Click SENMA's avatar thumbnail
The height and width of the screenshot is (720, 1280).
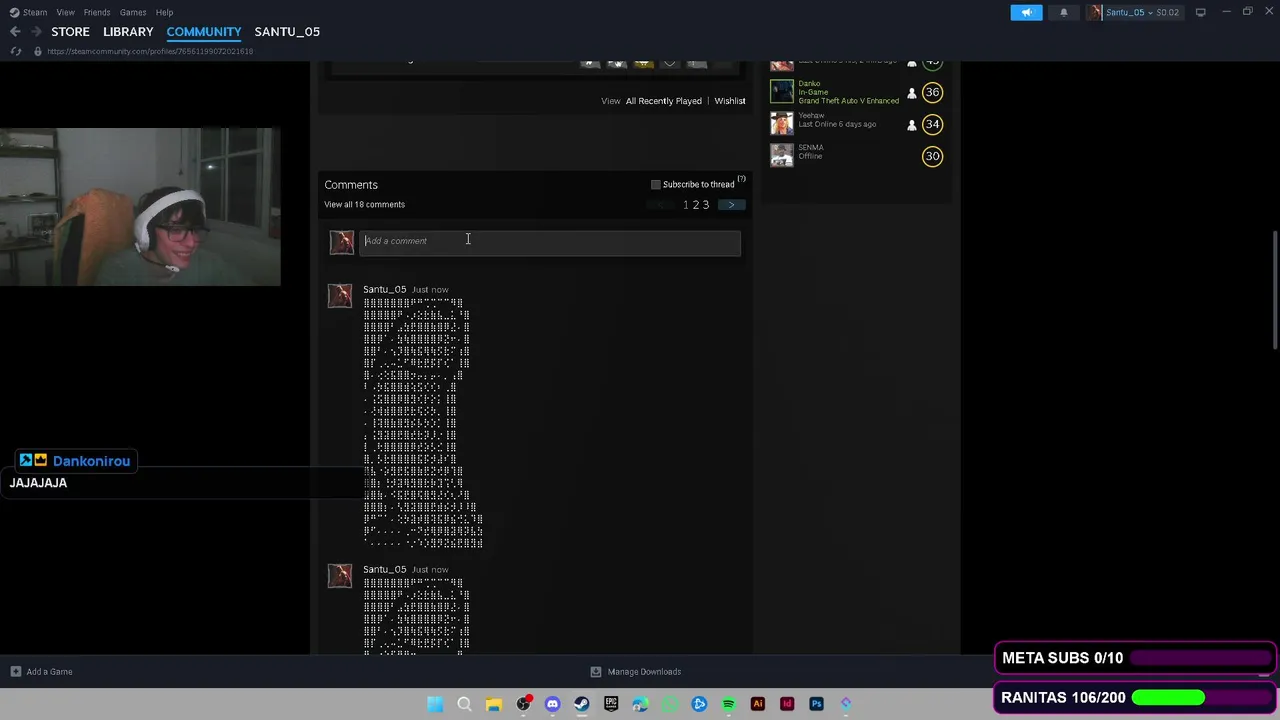pos(782,156)
